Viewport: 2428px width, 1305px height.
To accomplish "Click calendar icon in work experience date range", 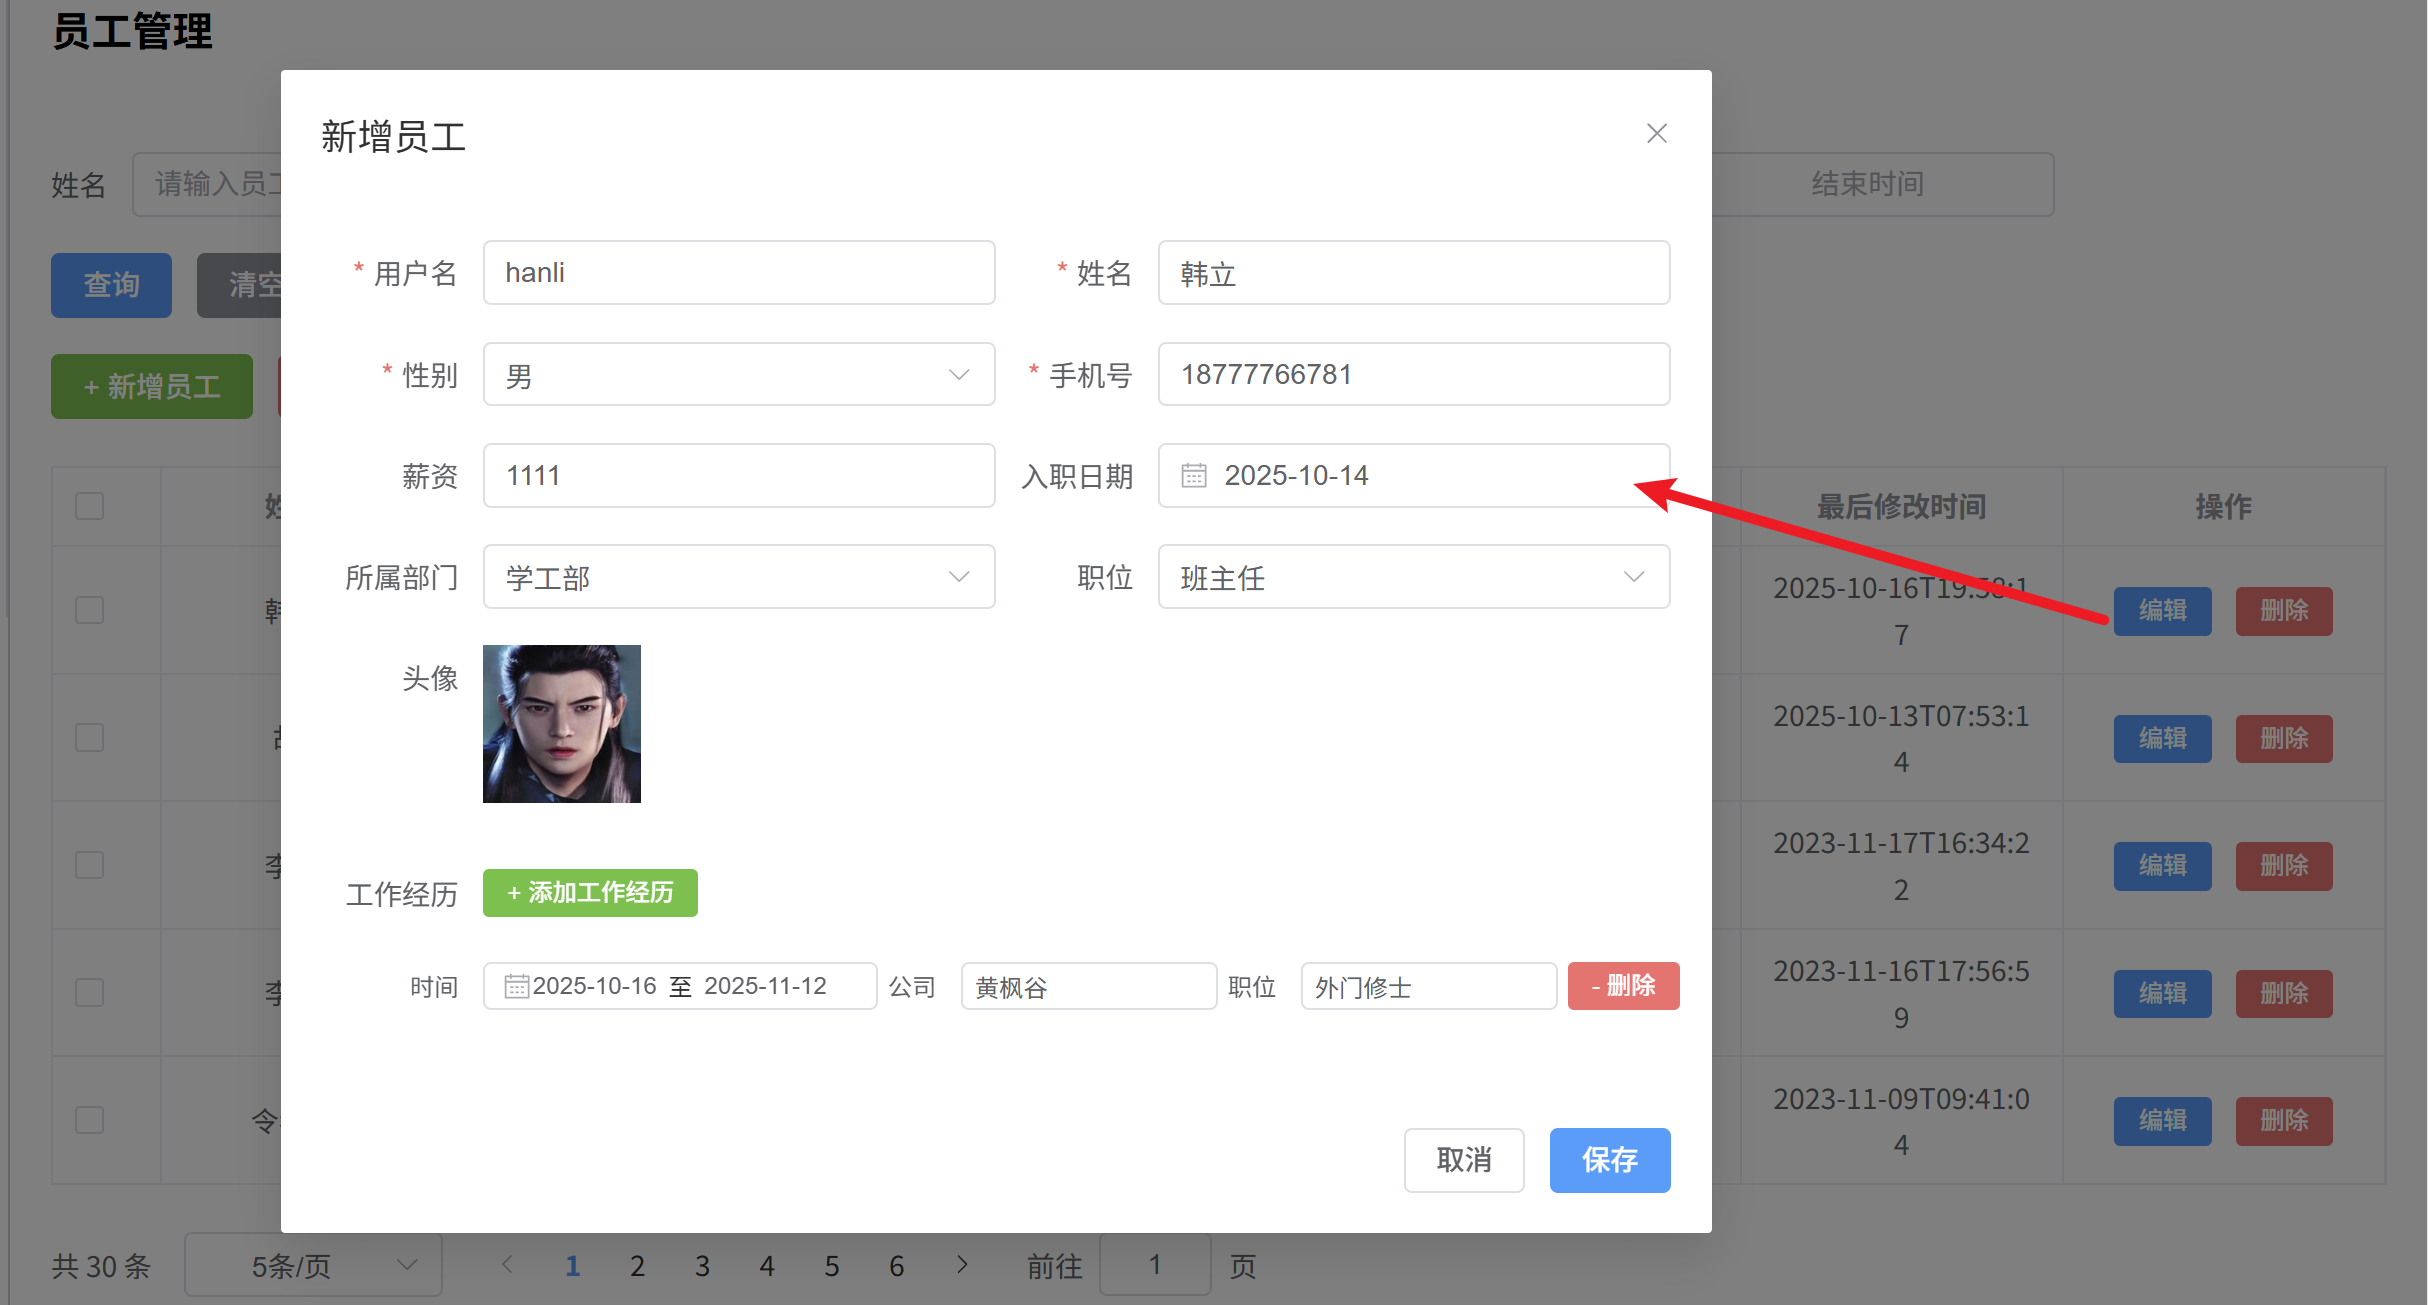I will pyautogui.click(x=516, y=986).
